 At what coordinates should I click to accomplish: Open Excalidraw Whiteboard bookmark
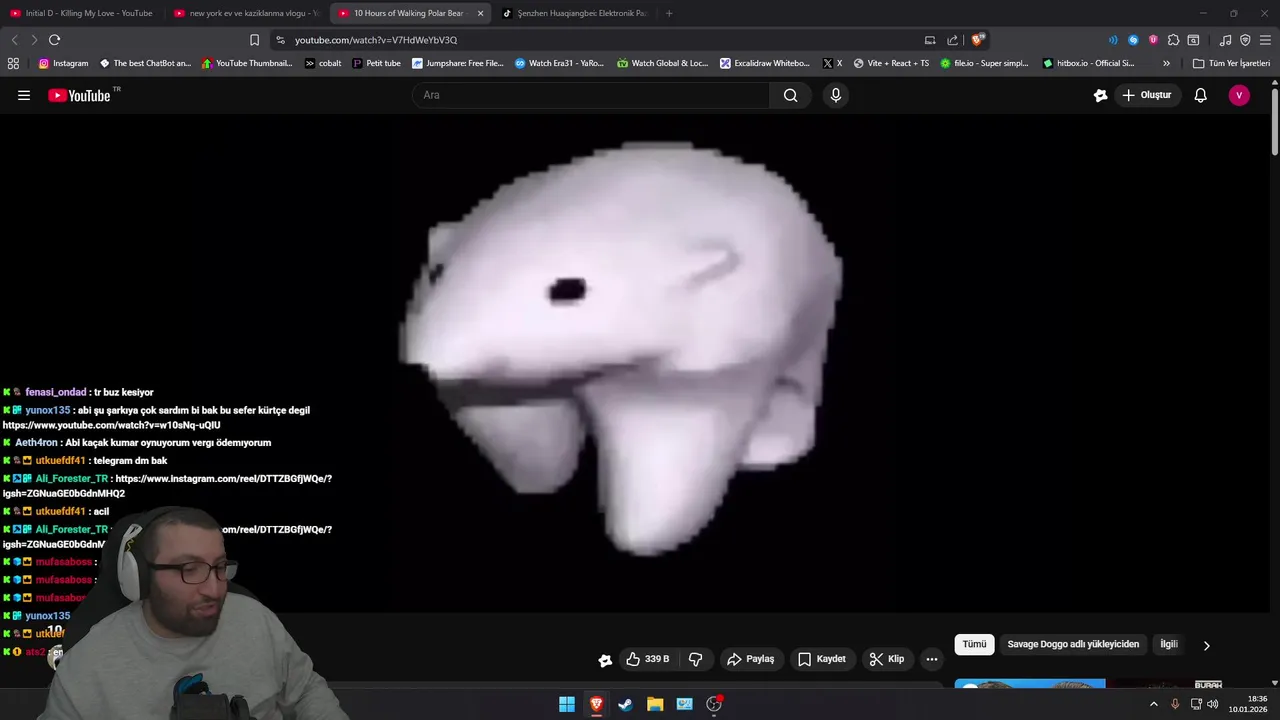(x=765, y=63)
